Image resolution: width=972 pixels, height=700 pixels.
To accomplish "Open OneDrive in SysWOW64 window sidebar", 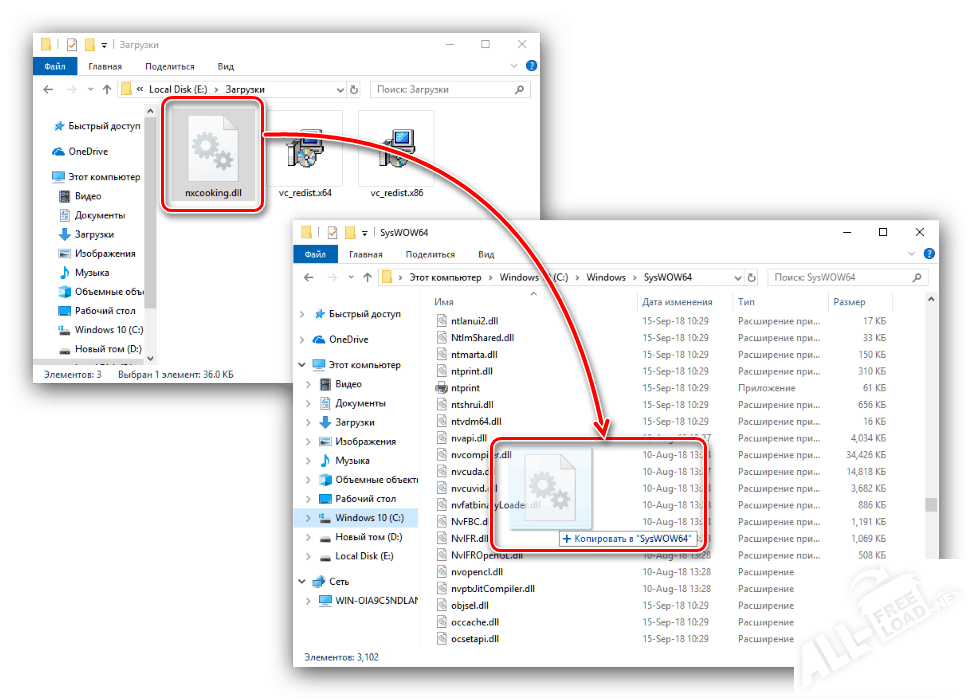I will point(348,339).
